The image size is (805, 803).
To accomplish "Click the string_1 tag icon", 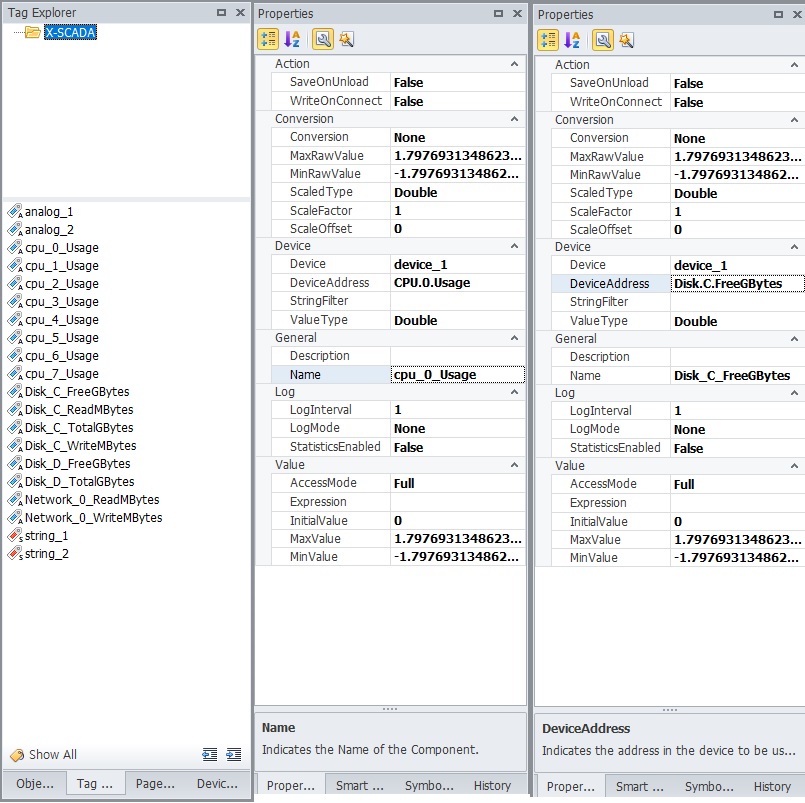I will [x=14, y=536].
